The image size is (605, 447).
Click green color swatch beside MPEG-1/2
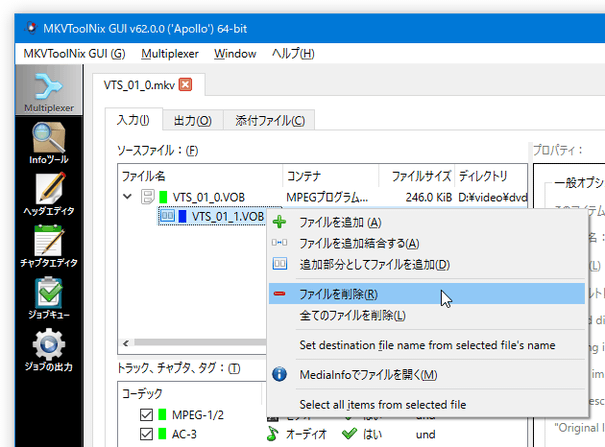[162, 415]
